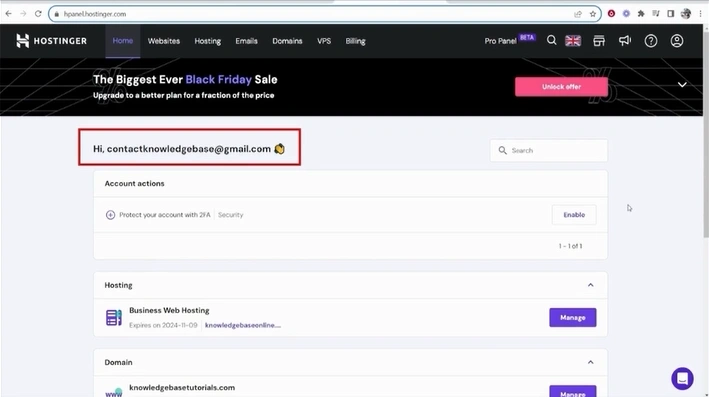Collapse the Black Friday banner chevron
Screen dimensions: 709x397
click(682, 85)
